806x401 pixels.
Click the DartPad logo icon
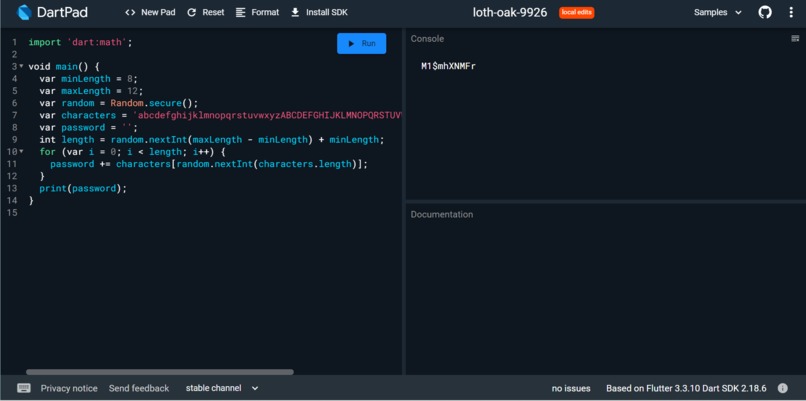pos(24,12)
